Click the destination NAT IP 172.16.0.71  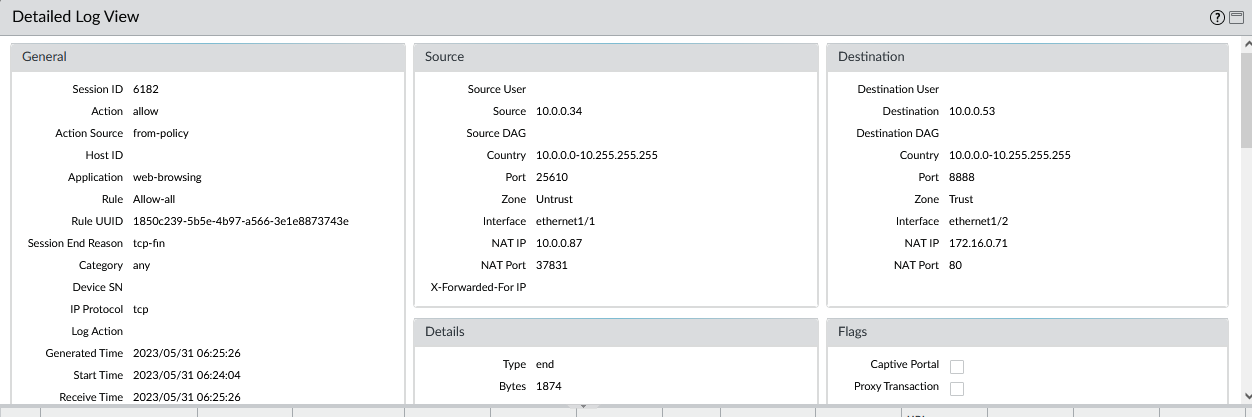976,243
